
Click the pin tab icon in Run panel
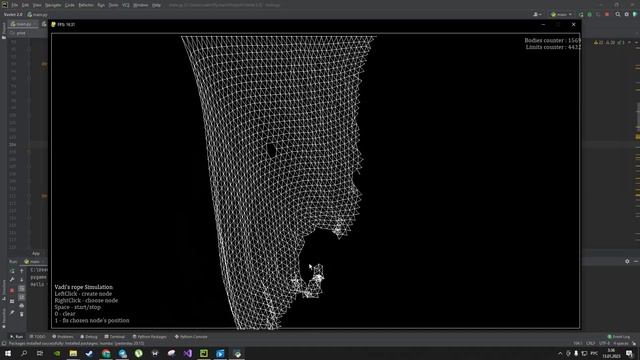pyautogui.click(x=12, y=313)
